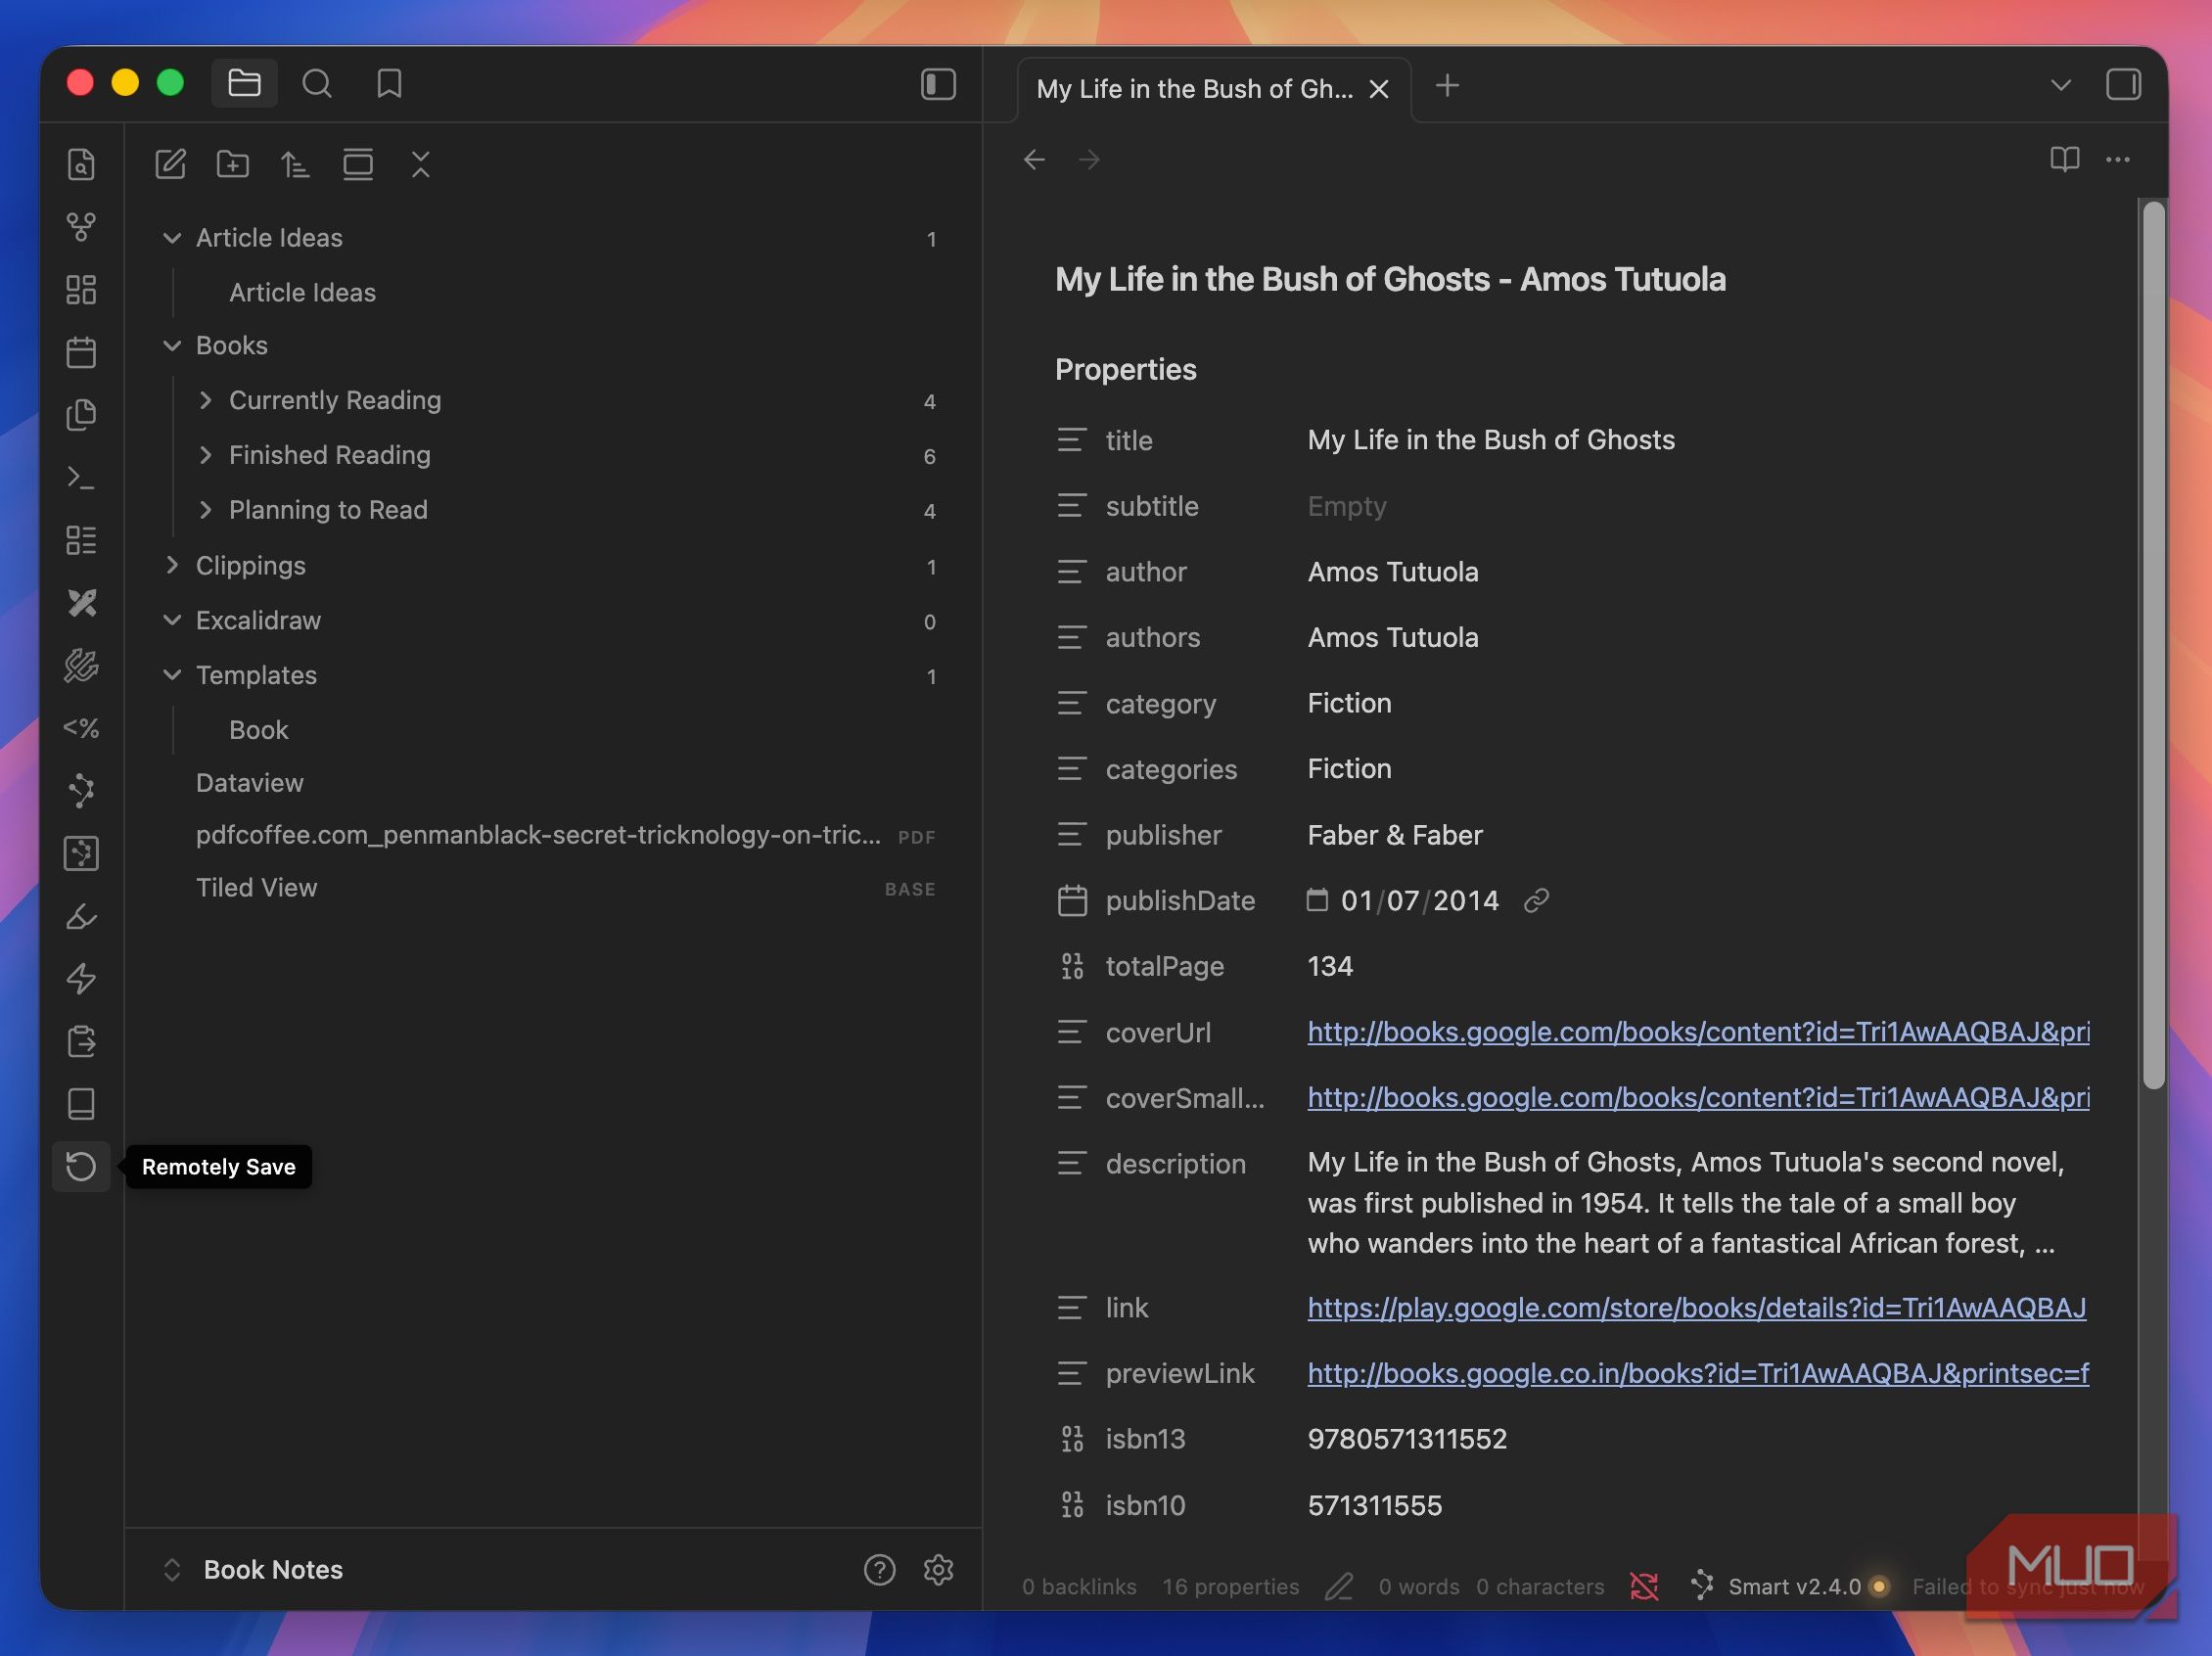The height and width of the screenshot is (1656, 2212).
Task: Open the search pane
Action: [317, 84]
